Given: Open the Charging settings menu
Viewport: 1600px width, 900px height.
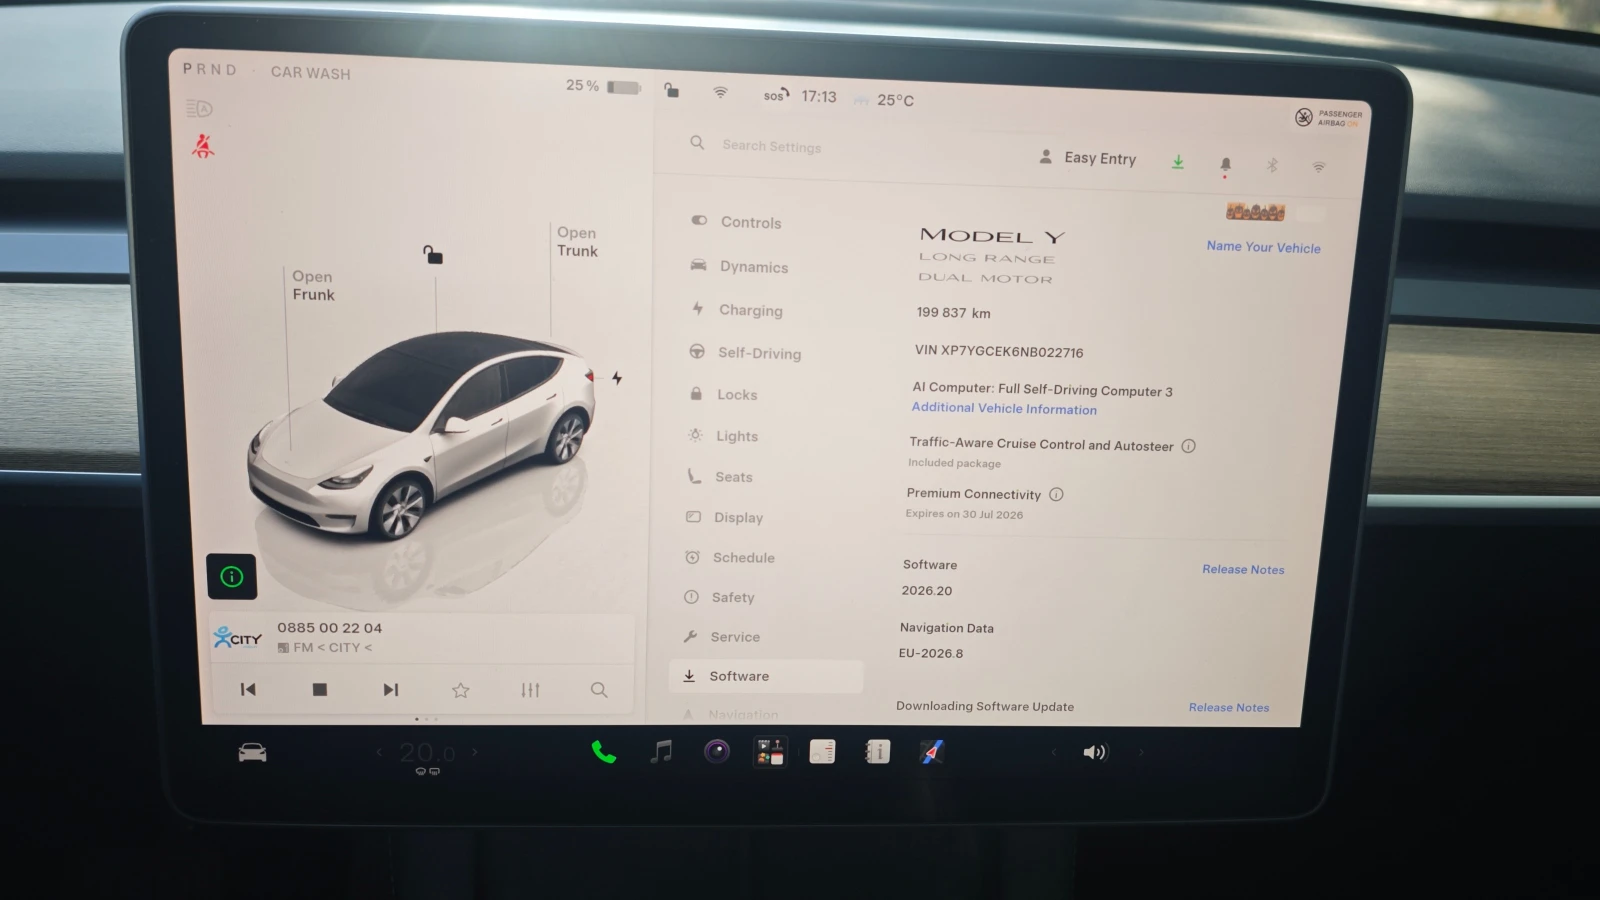Looking at the screenshot, I should click(x=737, y=310).
